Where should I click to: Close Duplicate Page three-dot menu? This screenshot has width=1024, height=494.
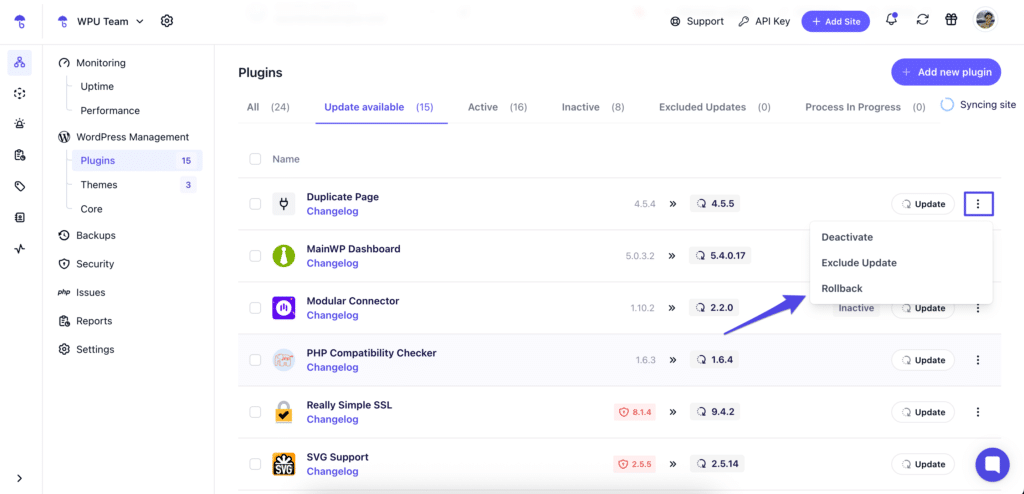978,204
